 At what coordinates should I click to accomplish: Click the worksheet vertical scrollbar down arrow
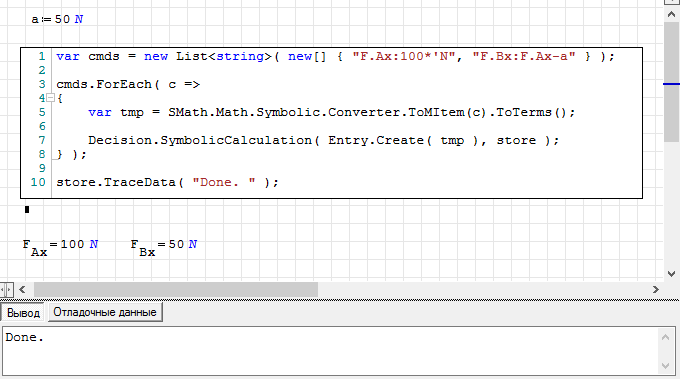[671, 274]
